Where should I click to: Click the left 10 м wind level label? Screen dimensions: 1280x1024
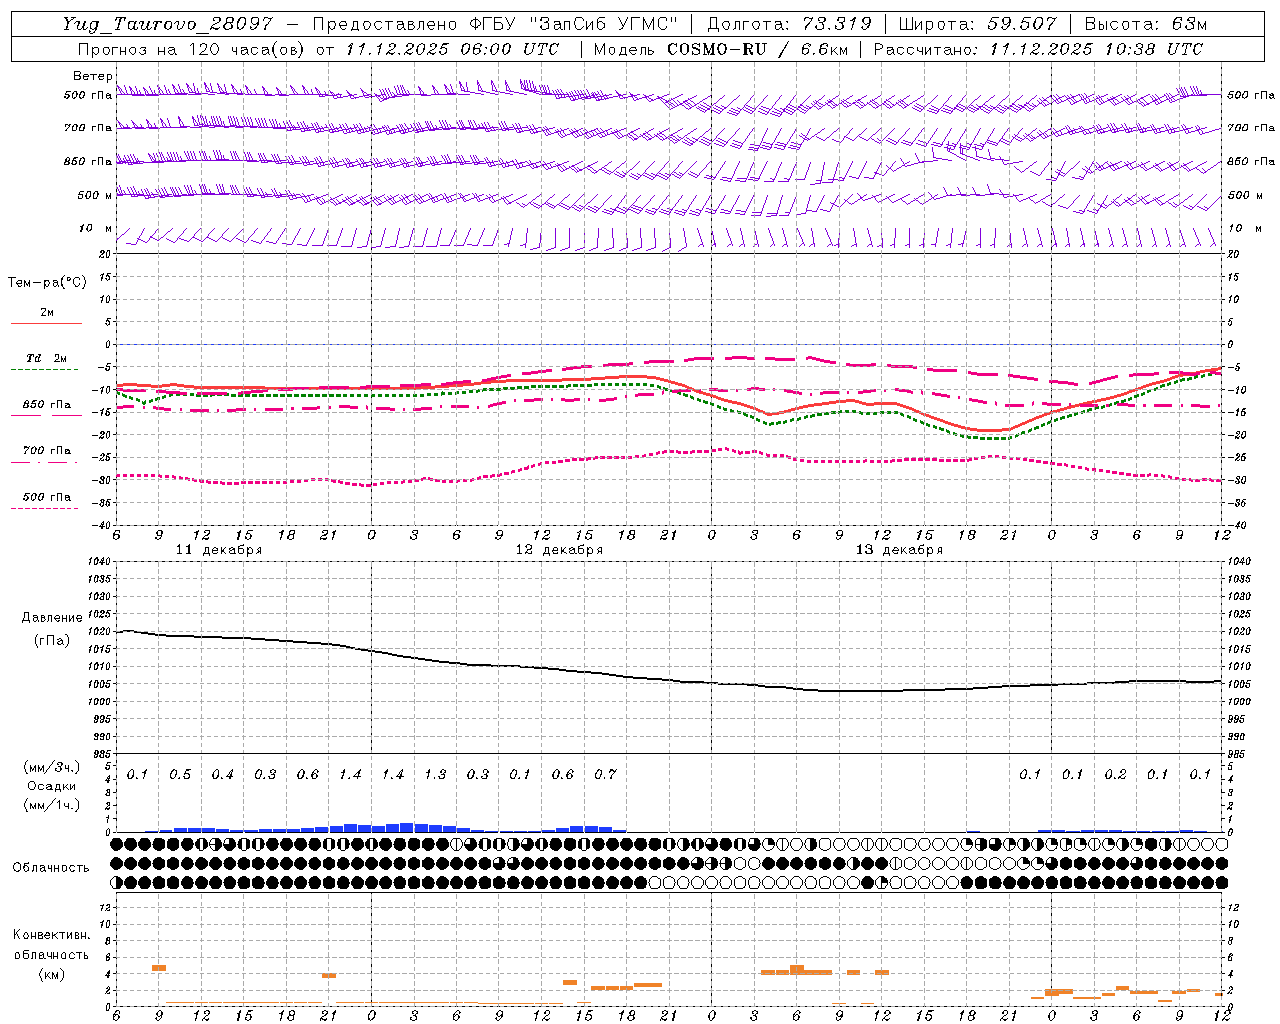coord(96,228)
